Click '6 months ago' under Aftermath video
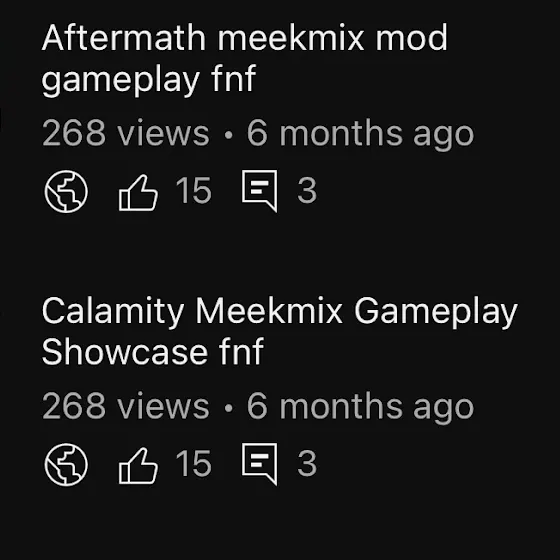This screenshot has height=560, width=560. coord(360,134)
